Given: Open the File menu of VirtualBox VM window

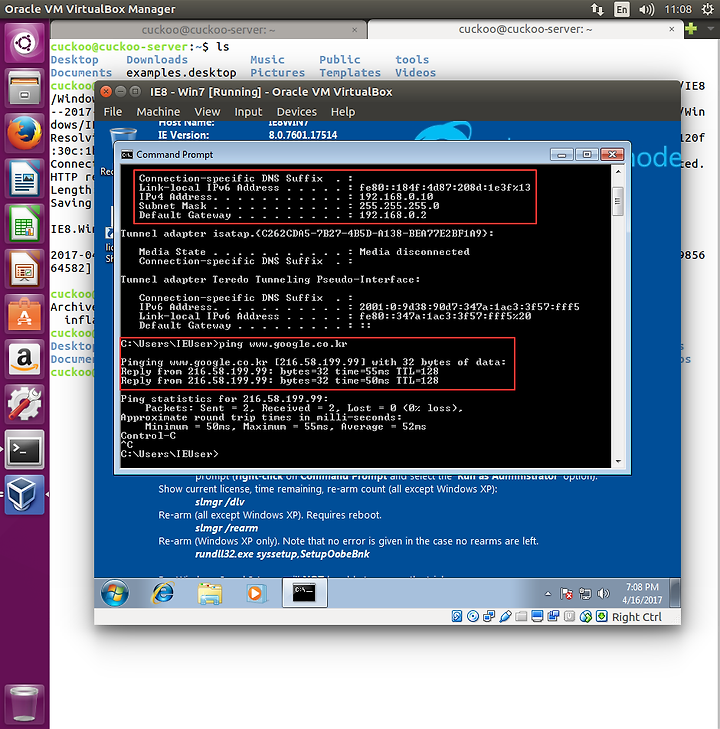Looking at the screenshot, I should 113,112.
